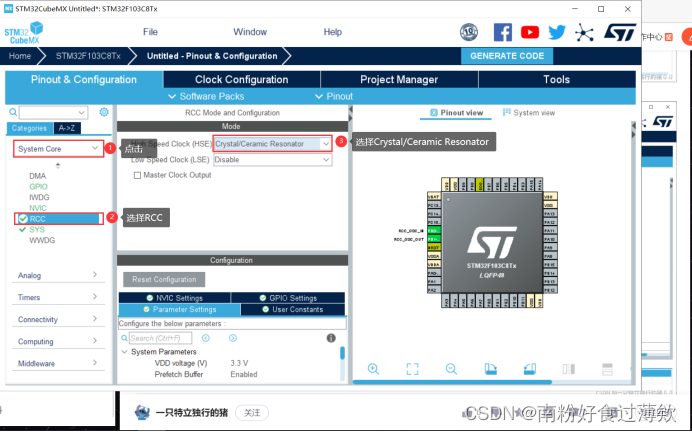Click the STM32F103C8Tx breadcrumb
This screenshot has width=692, height=432.
coord(88,56)
